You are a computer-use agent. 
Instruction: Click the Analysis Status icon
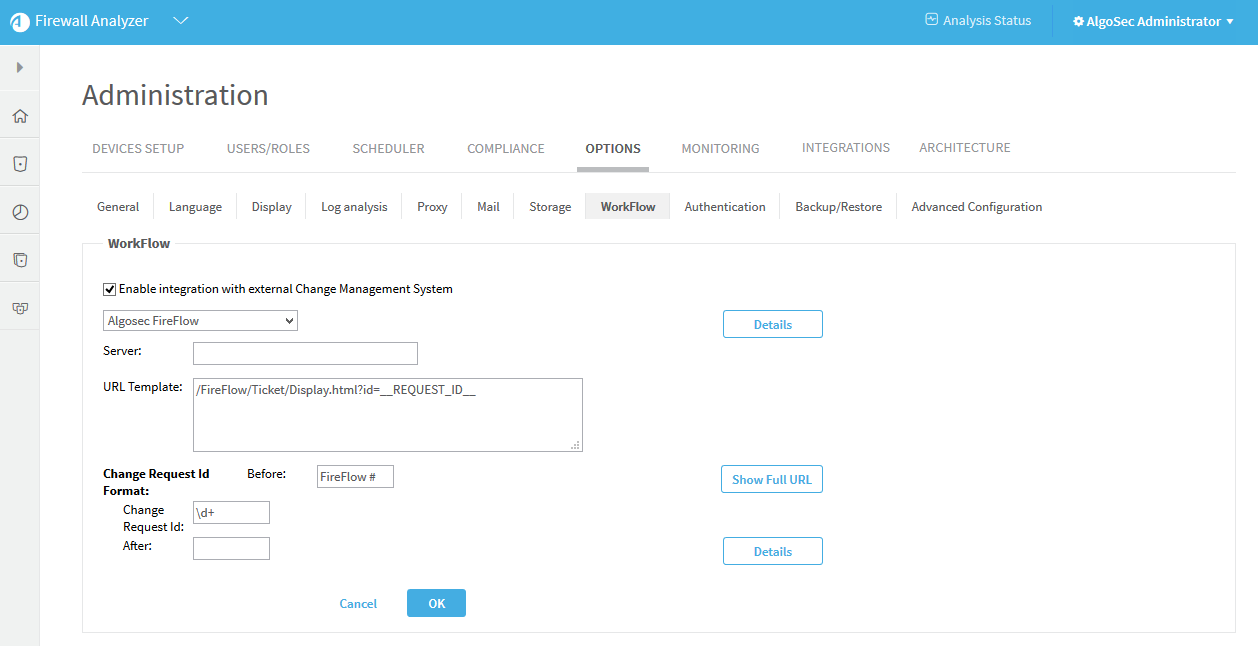pos(932,20)
